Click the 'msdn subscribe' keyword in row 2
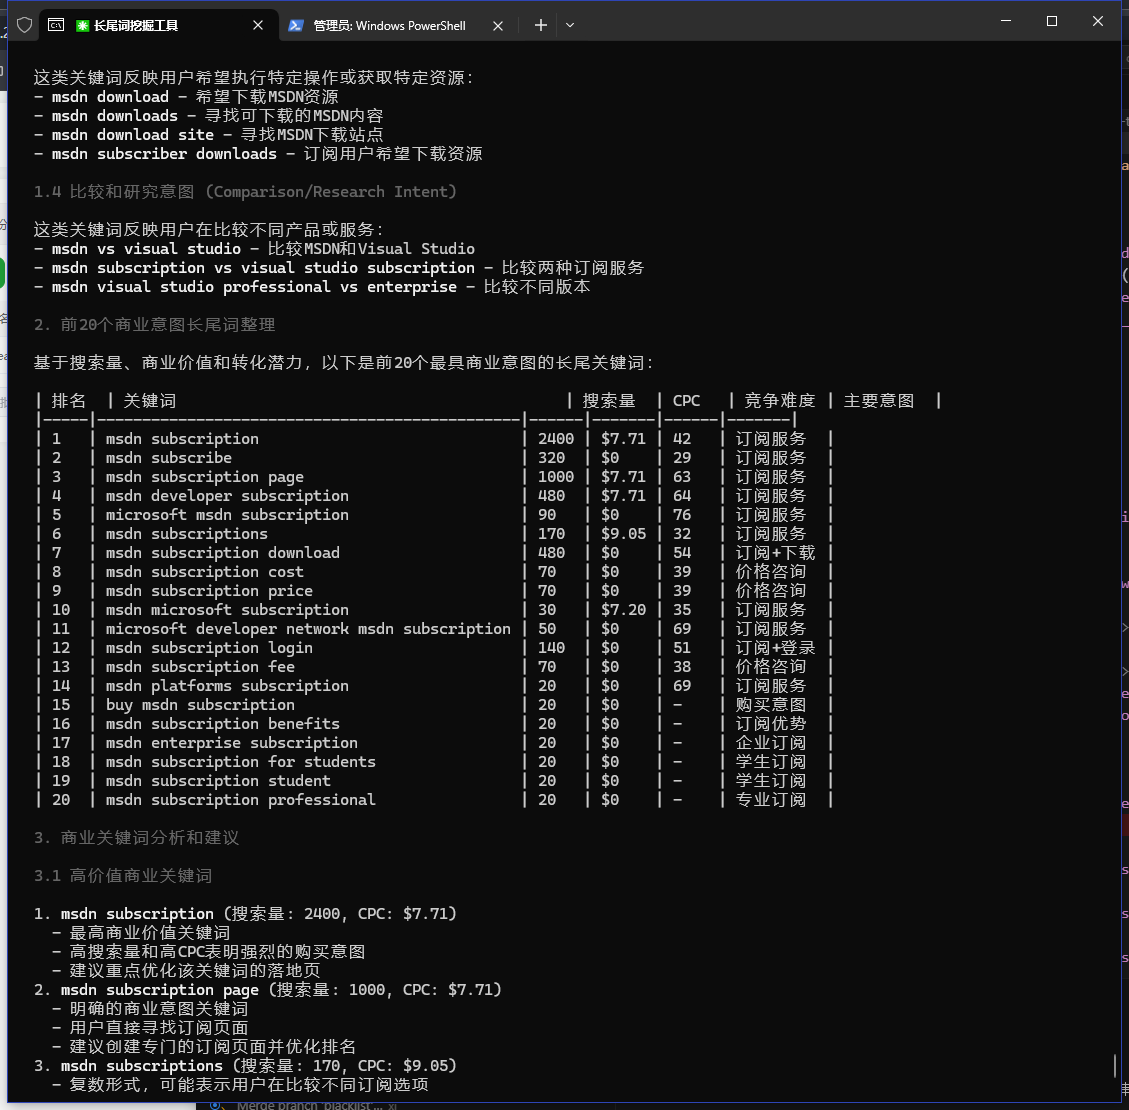1129x1110 pixels. tap(168, 458)
